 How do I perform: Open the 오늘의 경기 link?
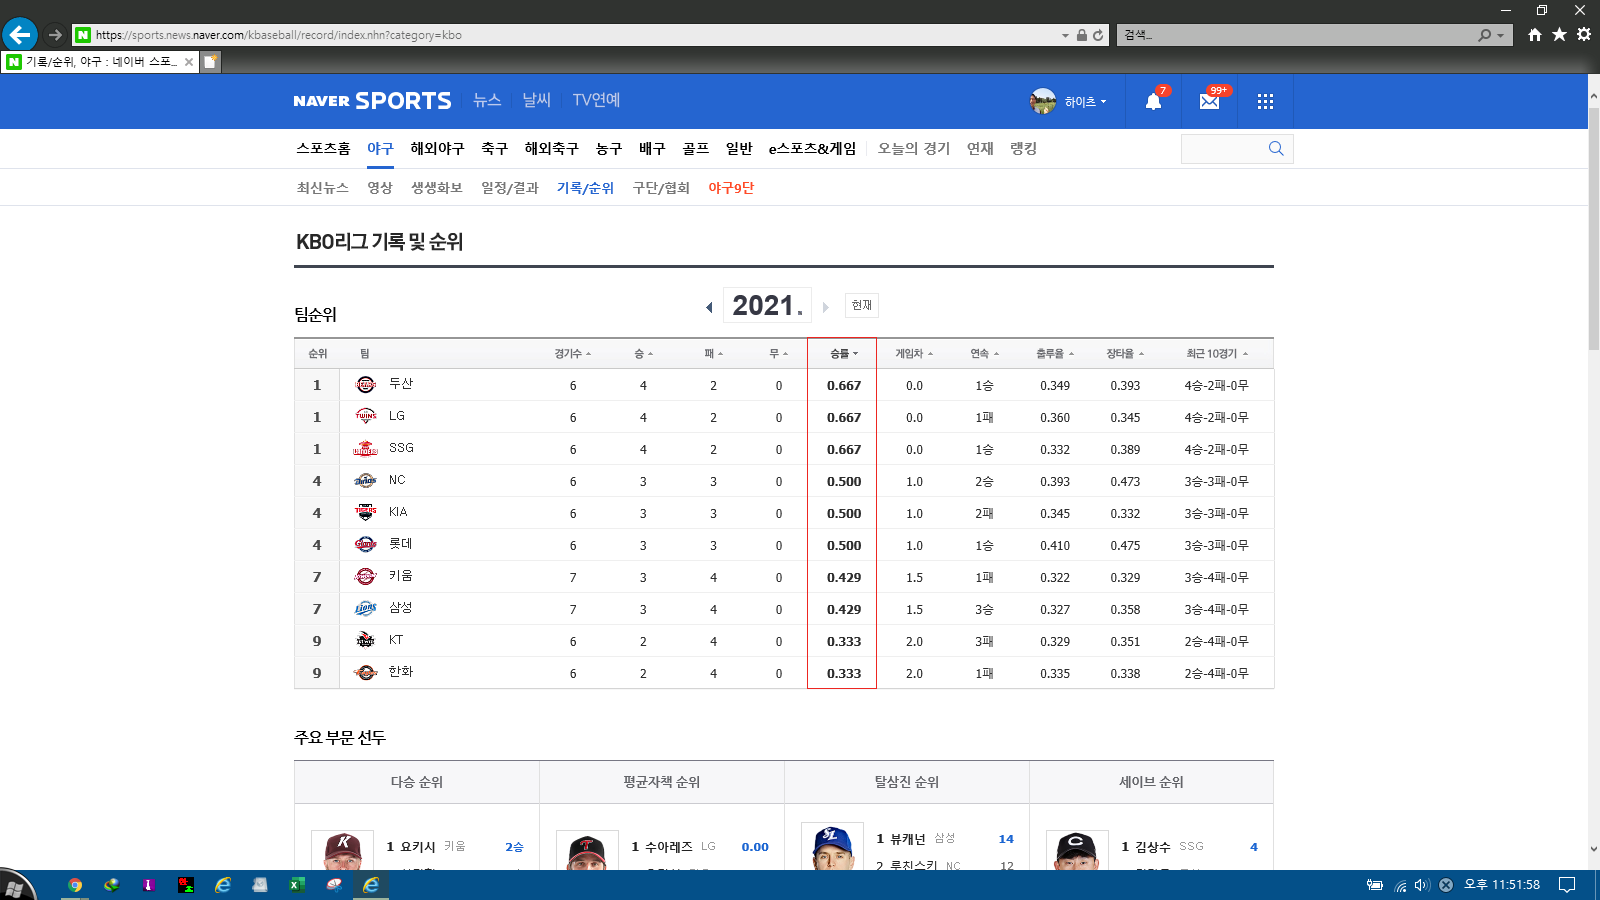(x=914, y=148)
